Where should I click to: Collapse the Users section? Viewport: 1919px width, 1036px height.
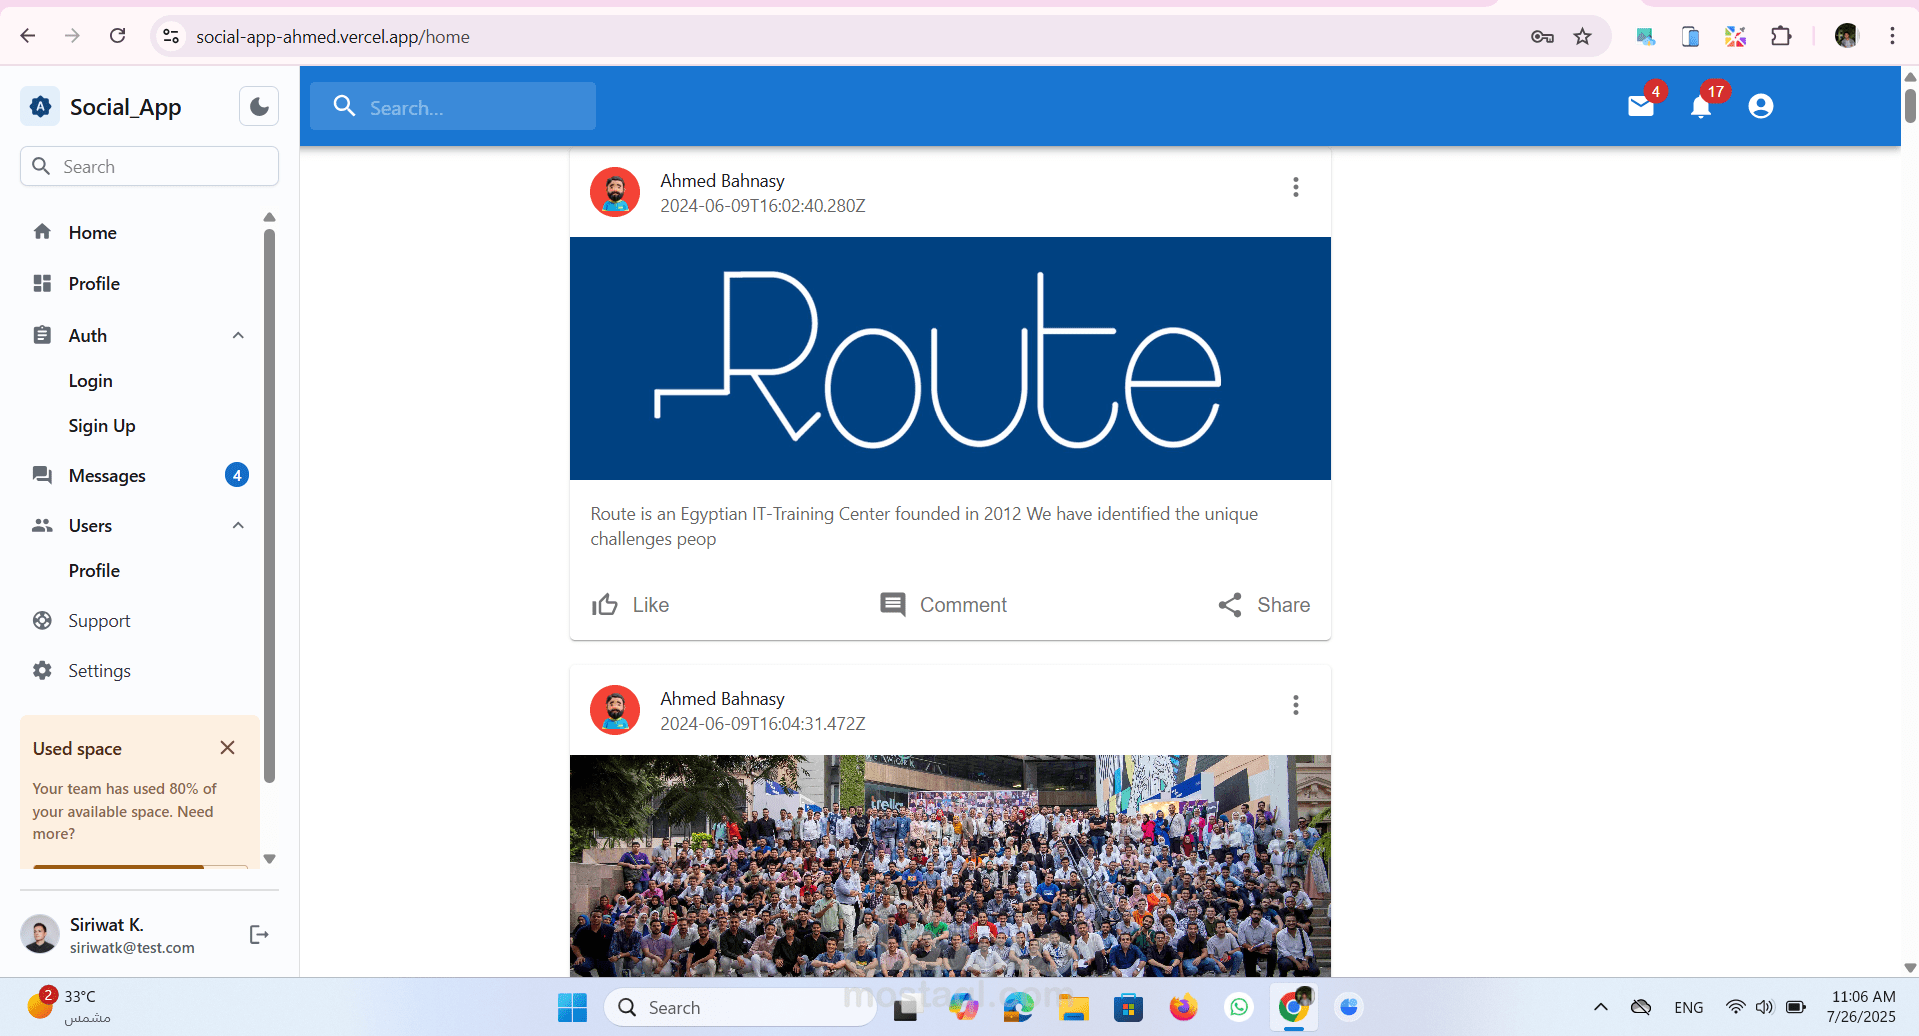pos(238,525)
